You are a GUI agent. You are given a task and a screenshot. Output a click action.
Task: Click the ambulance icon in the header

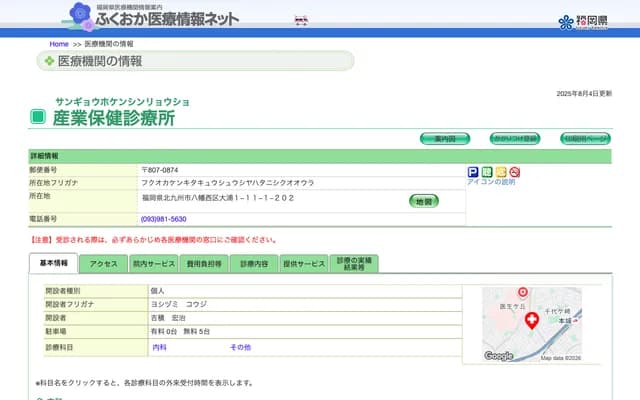click(301, 19)
